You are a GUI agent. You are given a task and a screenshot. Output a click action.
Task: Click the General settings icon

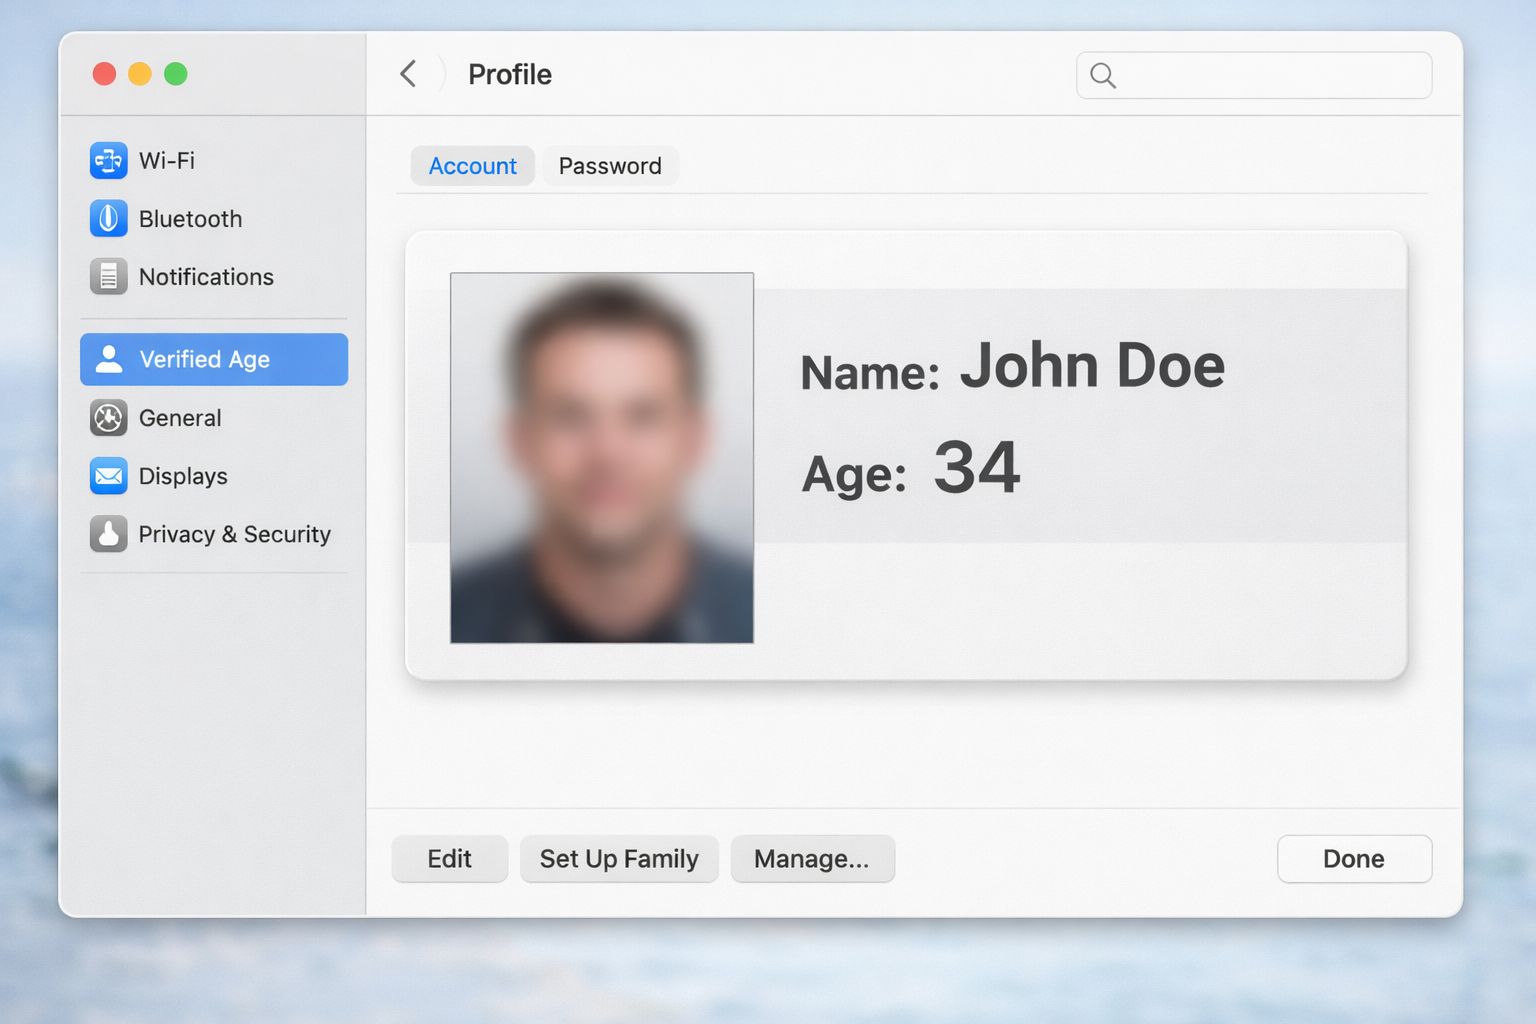tap(108, 418)
